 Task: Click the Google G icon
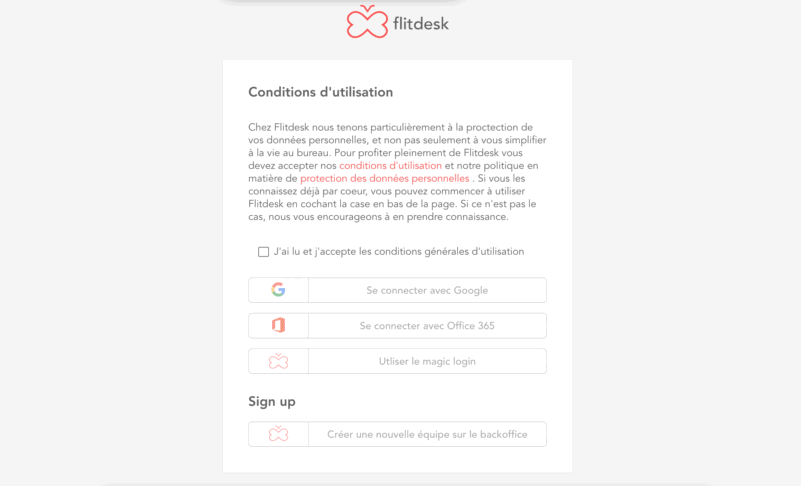(278, 290)
